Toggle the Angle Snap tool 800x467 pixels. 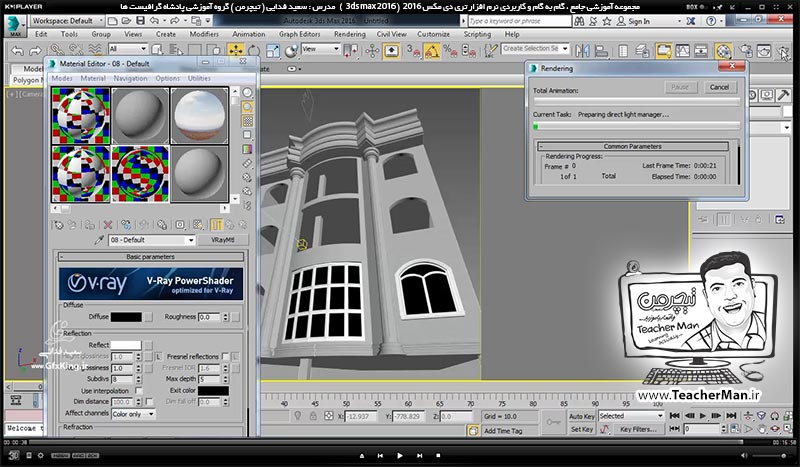coord(432,51)
